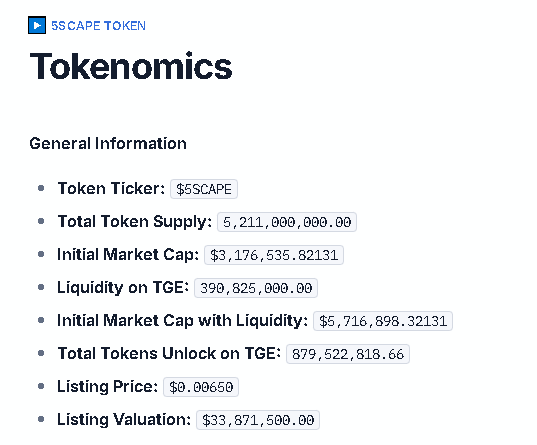The image size is (537, 445).
Task: Click the $5SCAPE ticker code badge
Action: tap(204, 189)
